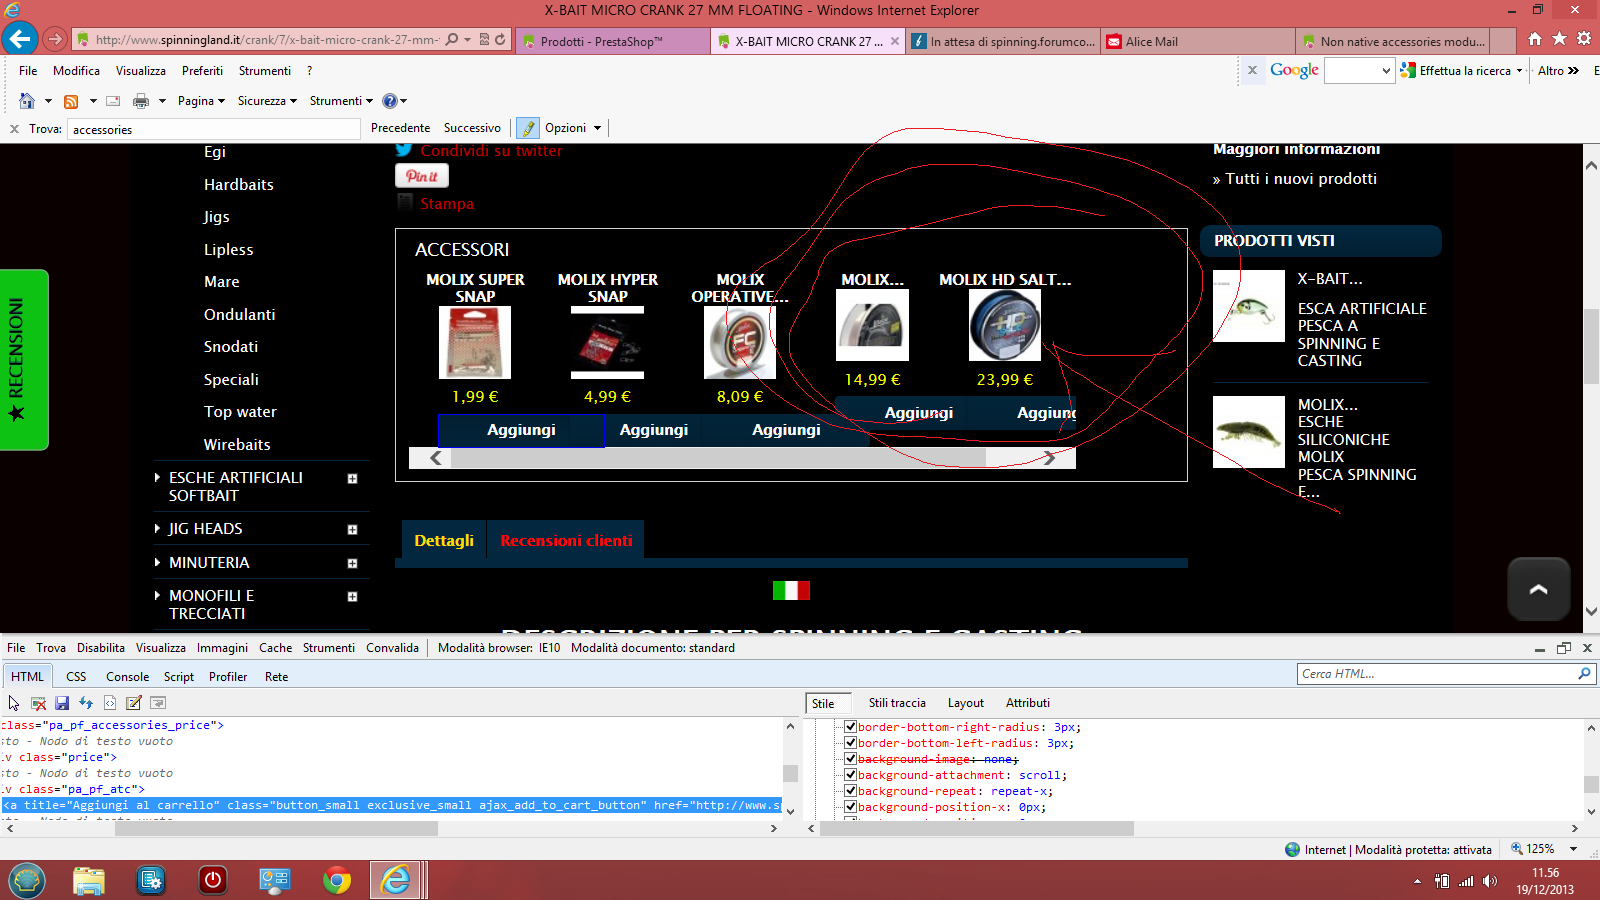
Task: Open File Explorer from the taskbar
Action: (89, 881)
